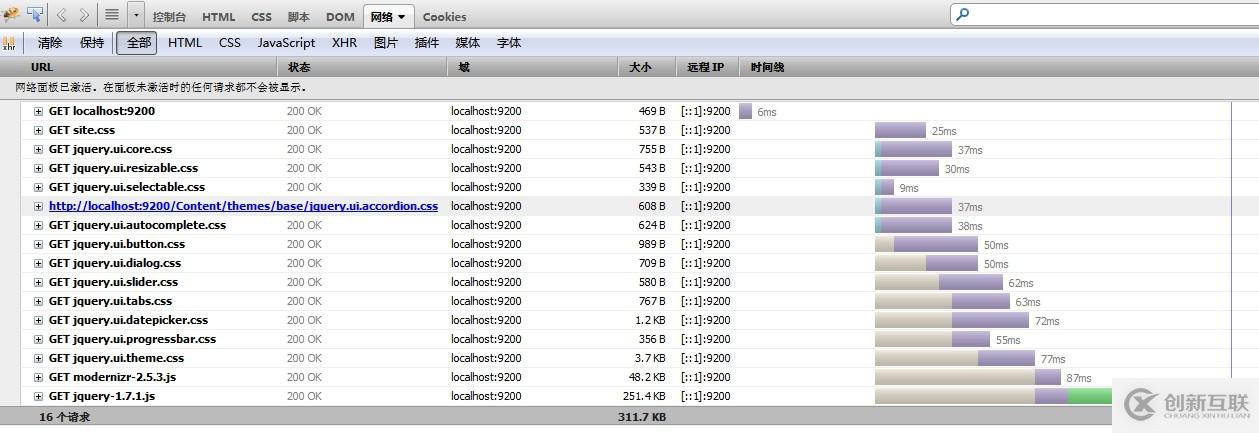This screenshot has height=433, width=1259.
Task: Expand the GET jquery.ui.button.css request
Action: pyautogui.click(x=39, y=244)
